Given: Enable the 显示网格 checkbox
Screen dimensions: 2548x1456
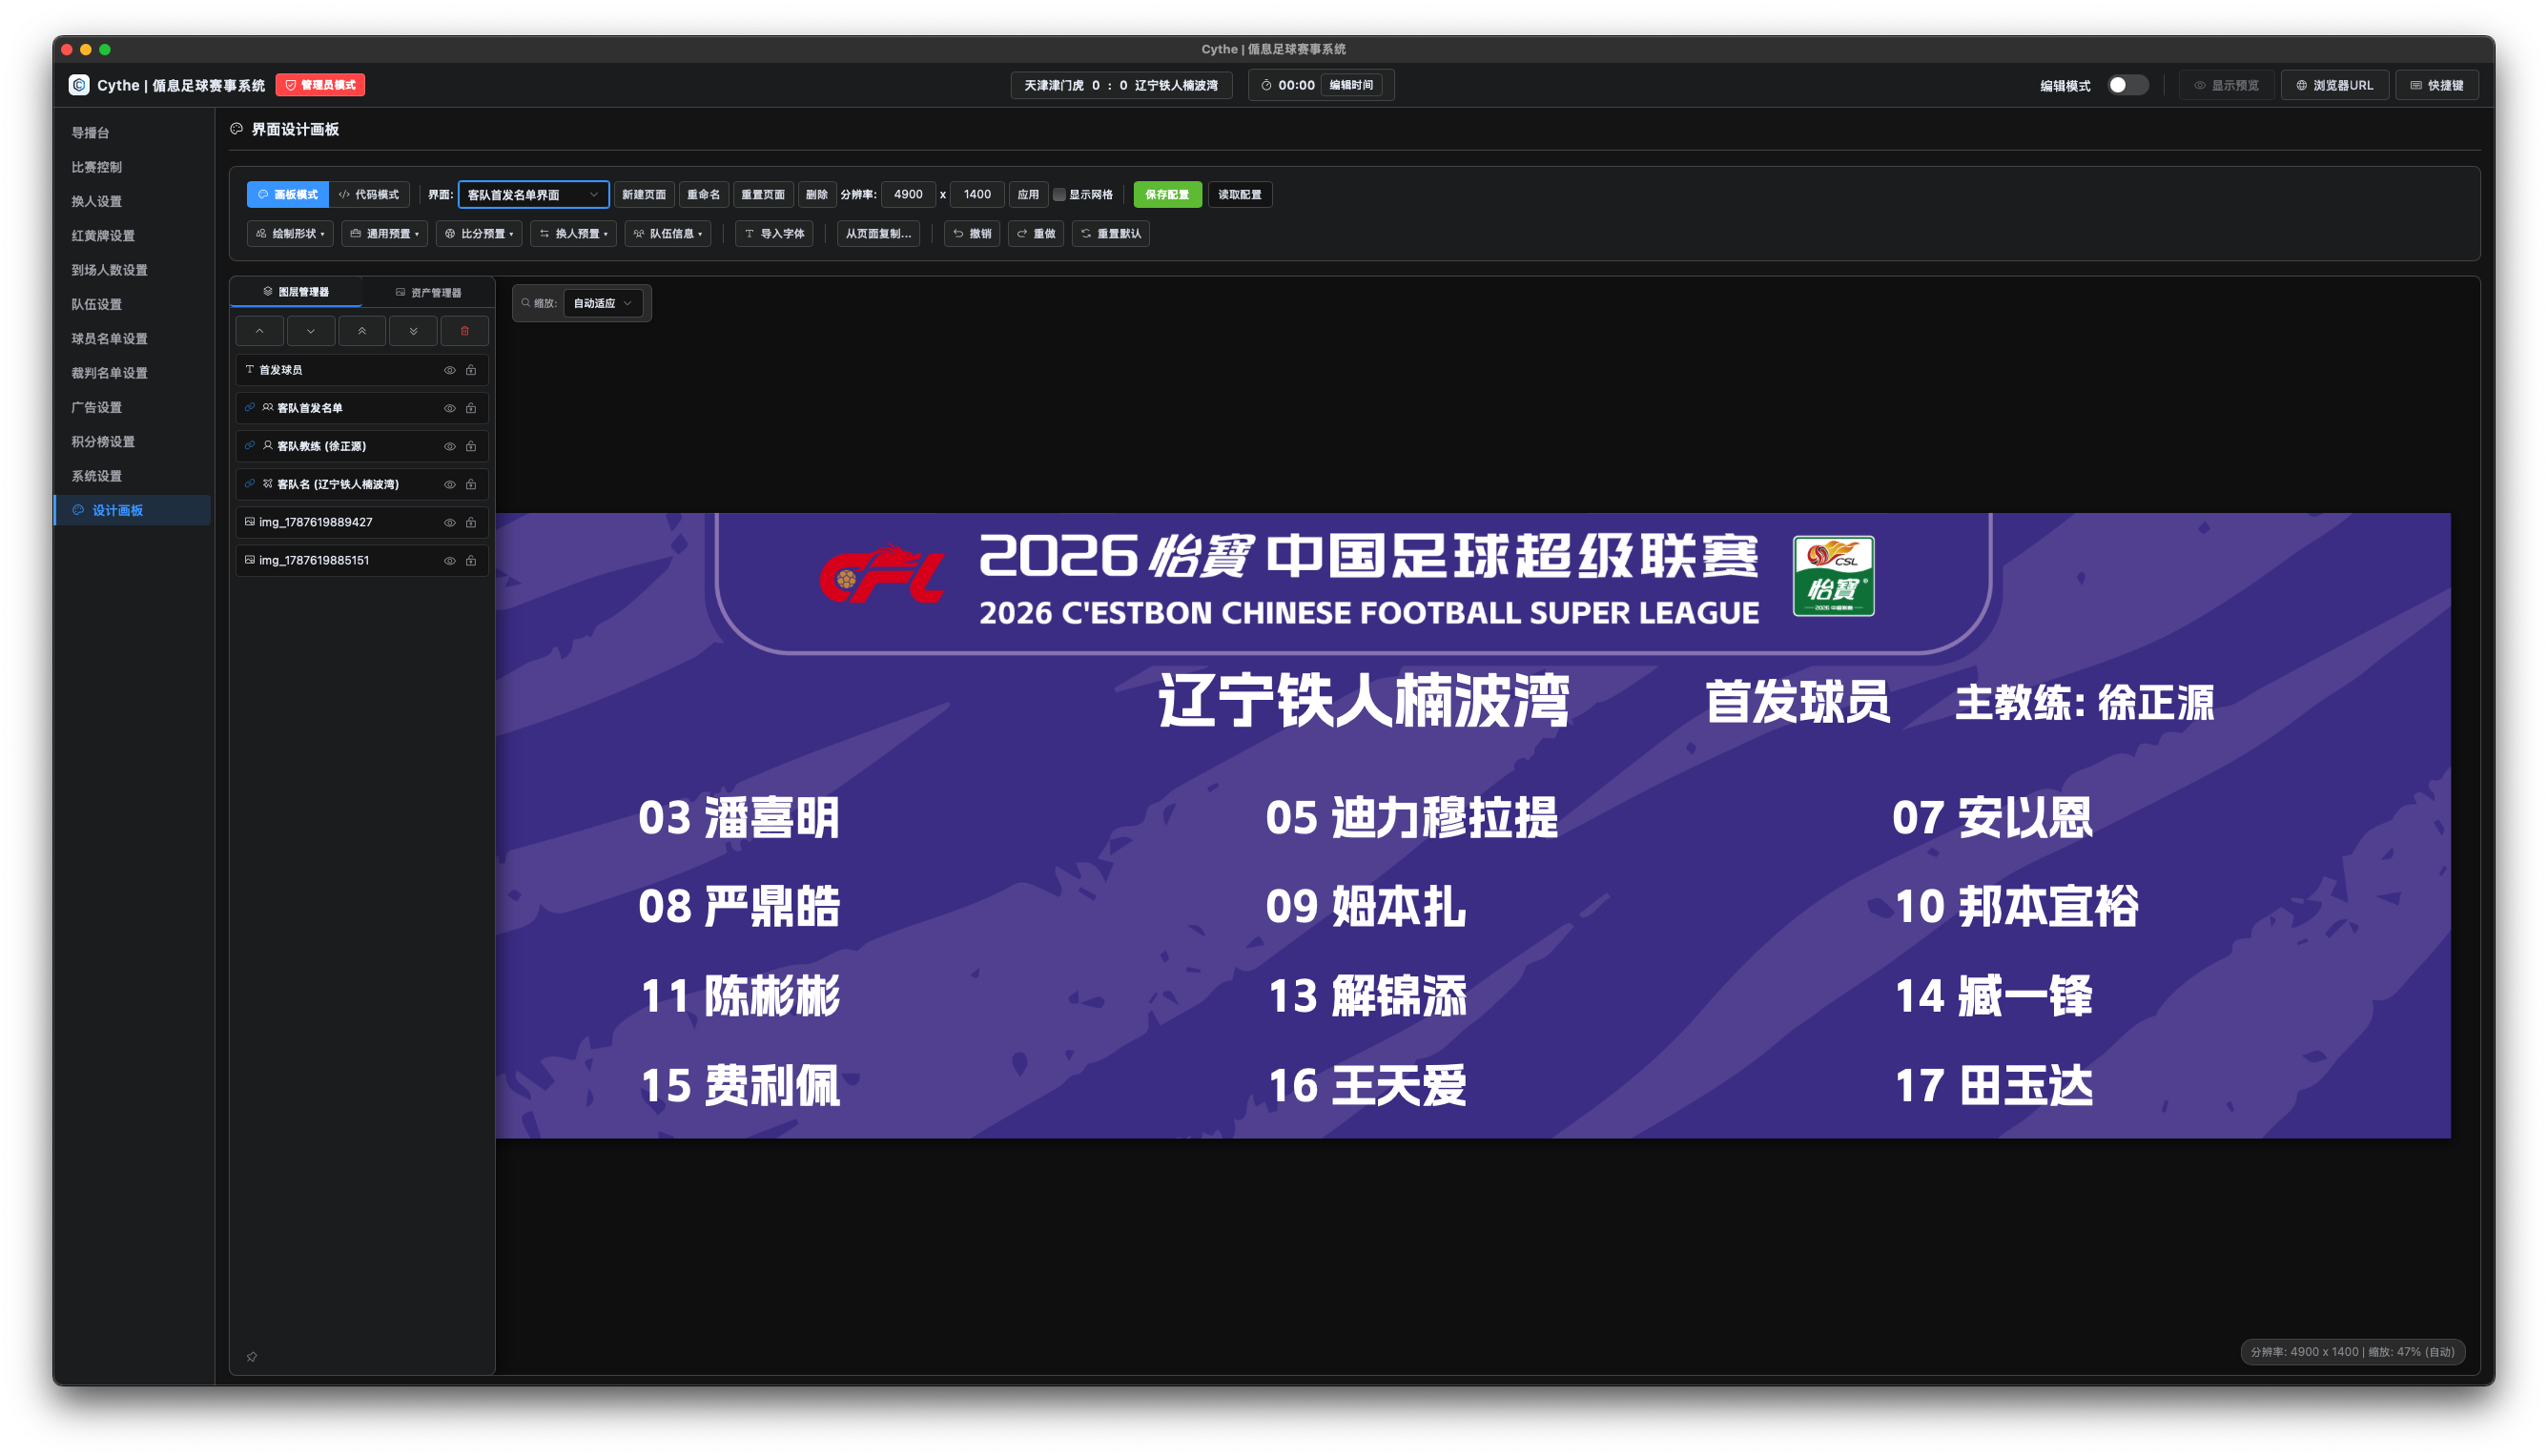Looking at the screenshot, I should pyautogui.click(x=1060, y=195).
